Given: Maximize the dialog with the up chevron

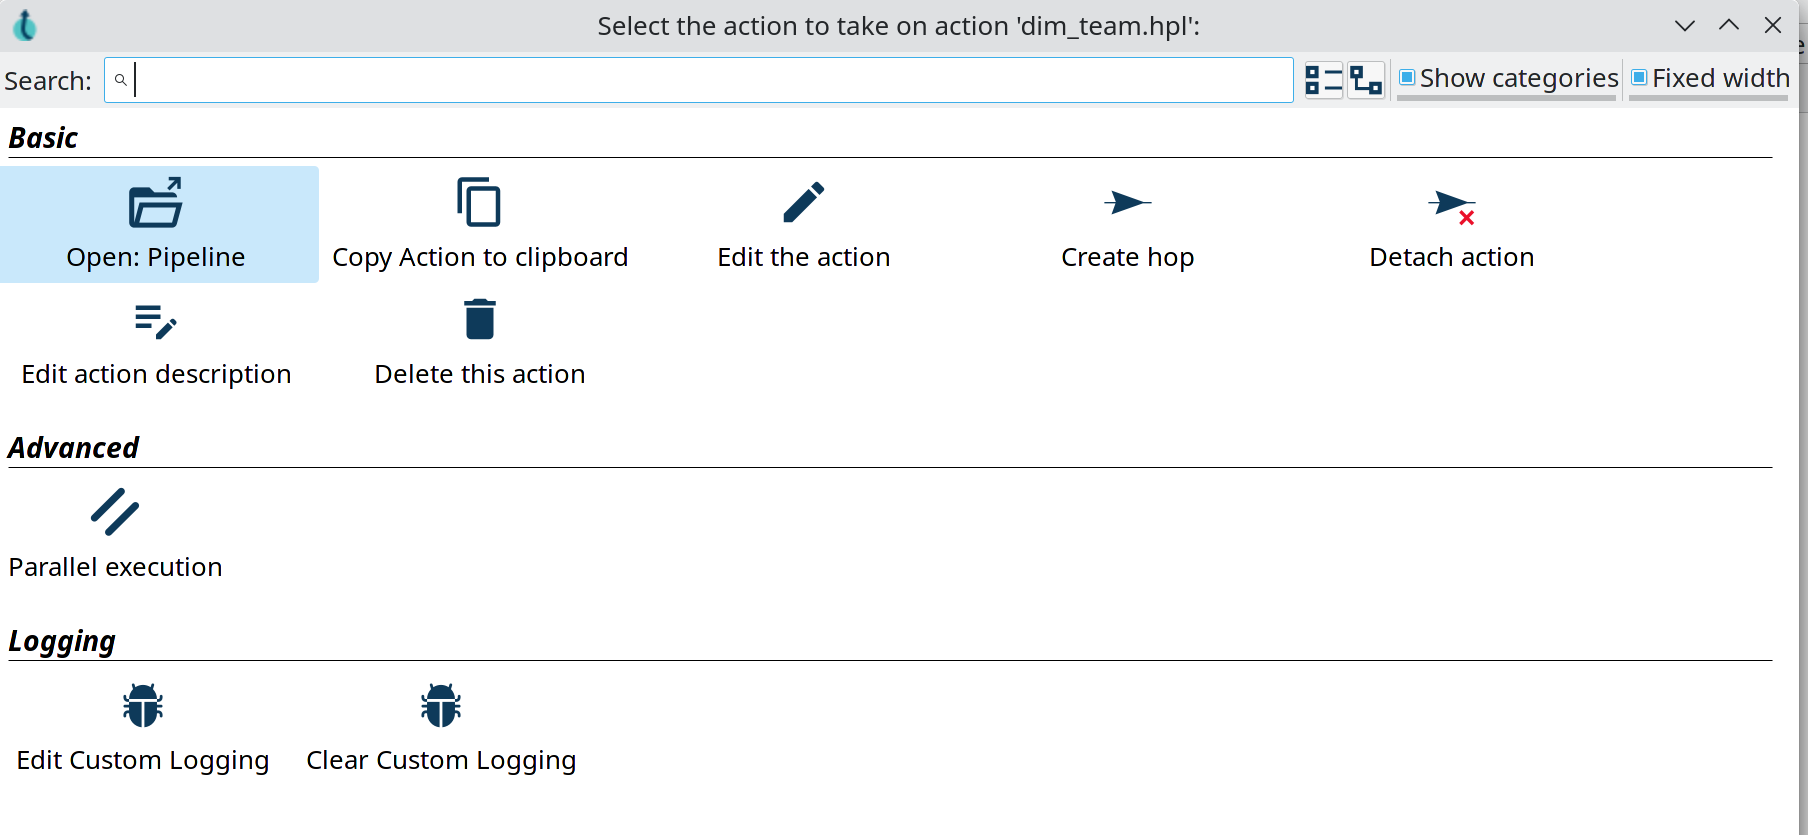Looking at the screenshot, I should click(x=1729, y=26).
